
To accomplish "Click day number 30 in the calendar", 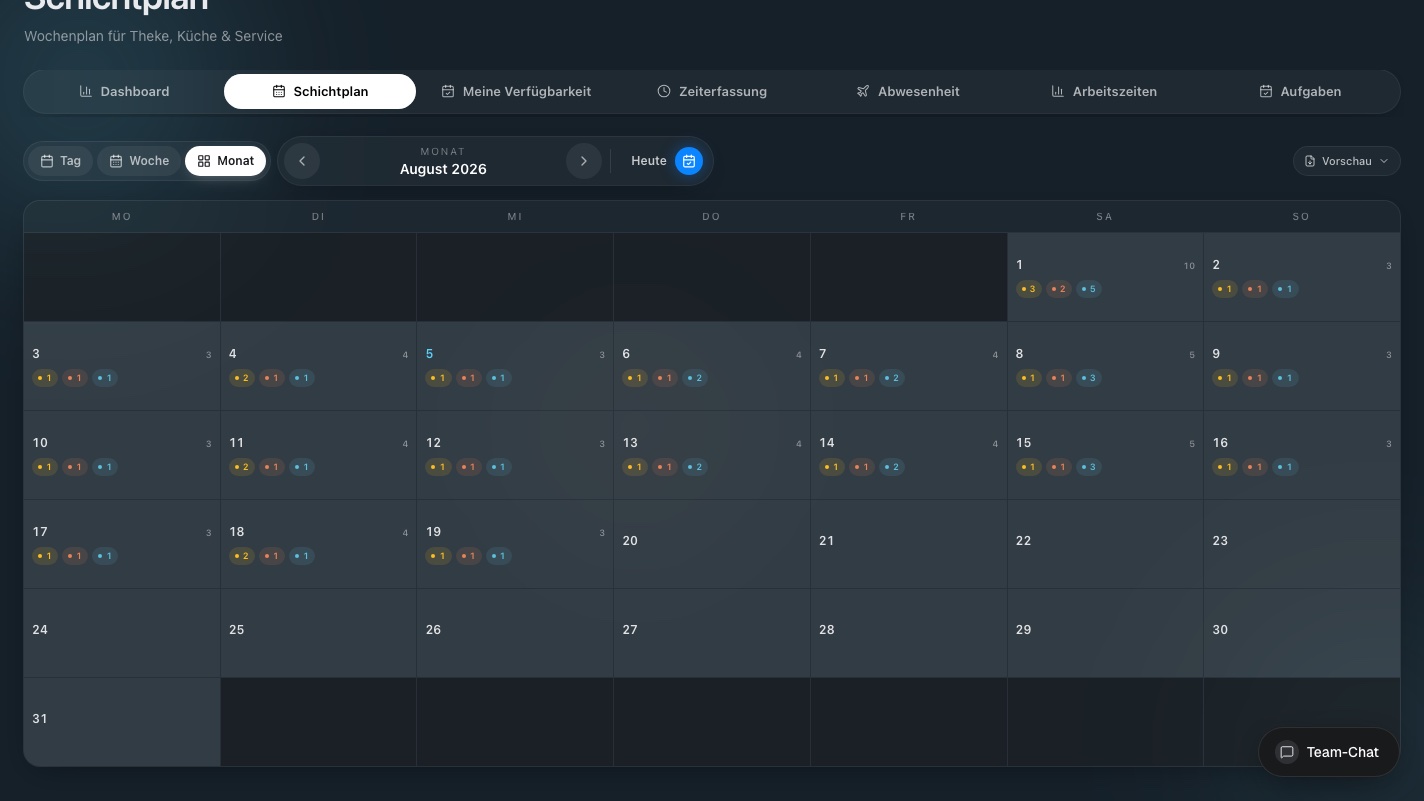I will point(1220,630).
